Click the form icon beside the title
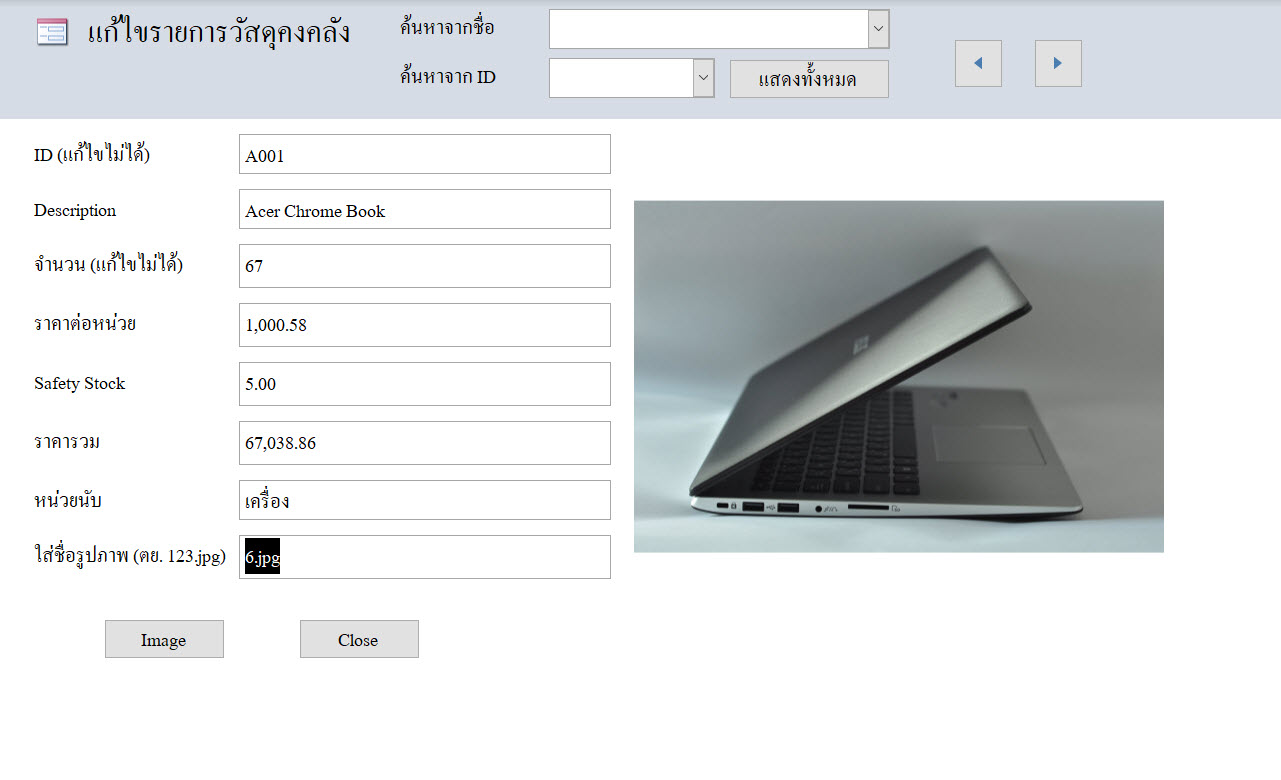This screenshot has width=1281, height=780. (x=52, y=32)
